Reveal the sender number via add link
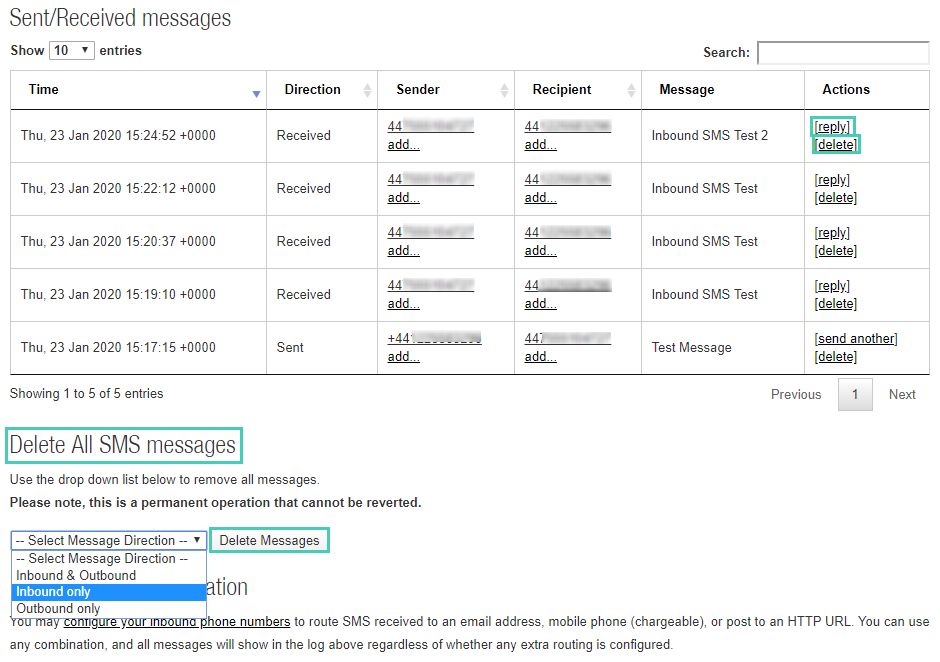 (x=403, y=144)
